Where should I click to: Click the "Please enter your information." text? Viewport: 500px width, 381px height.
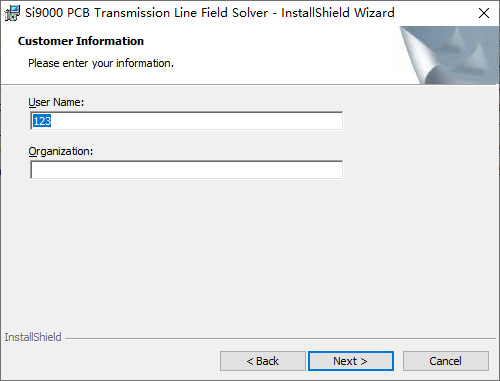click(101, 63)
